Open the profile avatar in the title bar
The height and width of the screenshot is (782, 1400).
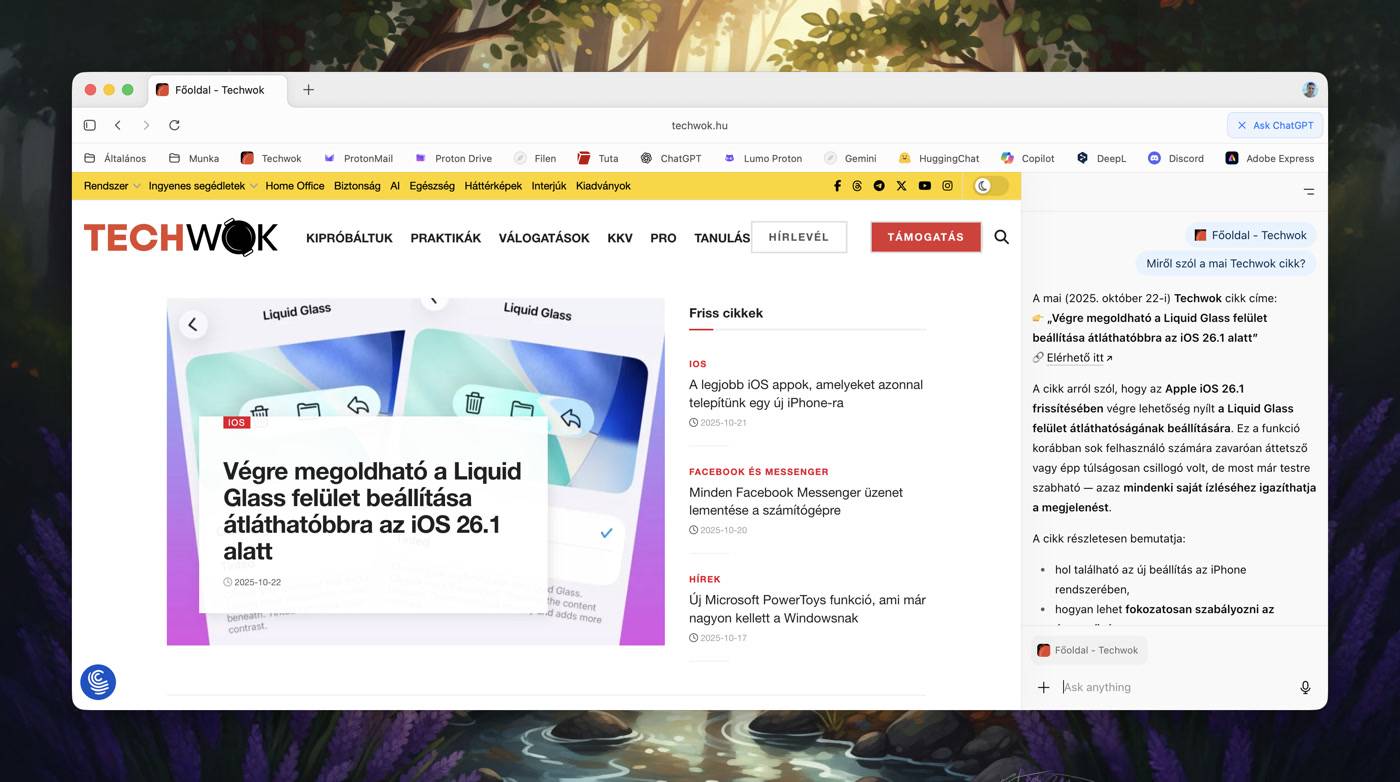click(x=1310, y=90)
